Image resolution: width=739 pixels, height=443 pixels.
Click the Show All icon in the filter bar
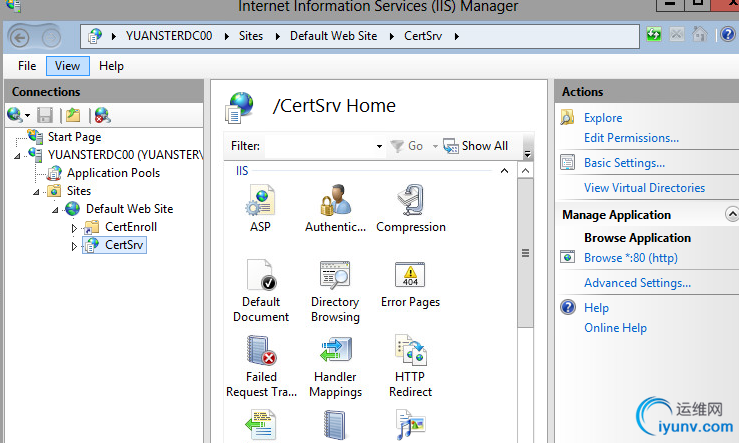click(451, 147)
